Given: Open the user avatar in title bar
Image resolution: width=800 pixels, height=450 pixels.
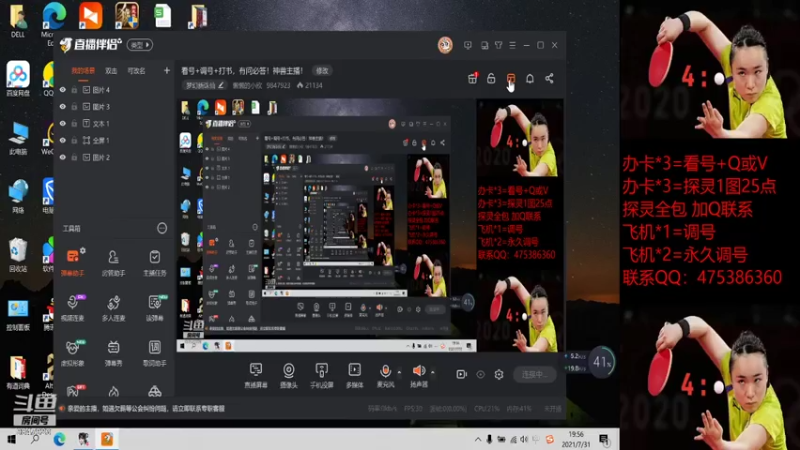Looking at the screenshot, I should [445, 45].
